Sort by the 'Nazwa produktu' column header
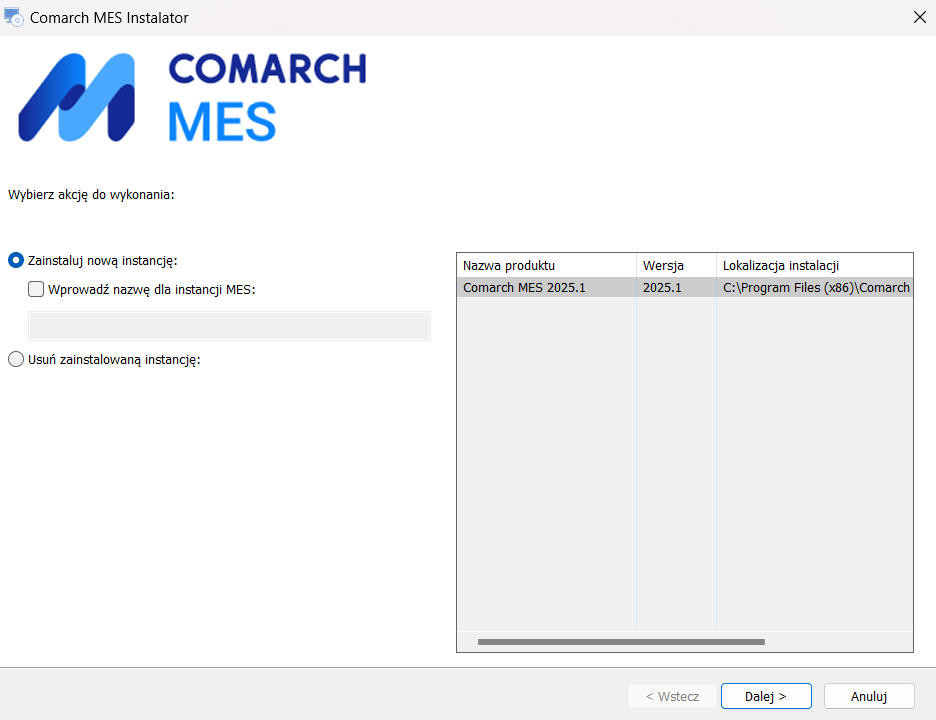Viewport: 936px width, 720px height. (546, 265)
